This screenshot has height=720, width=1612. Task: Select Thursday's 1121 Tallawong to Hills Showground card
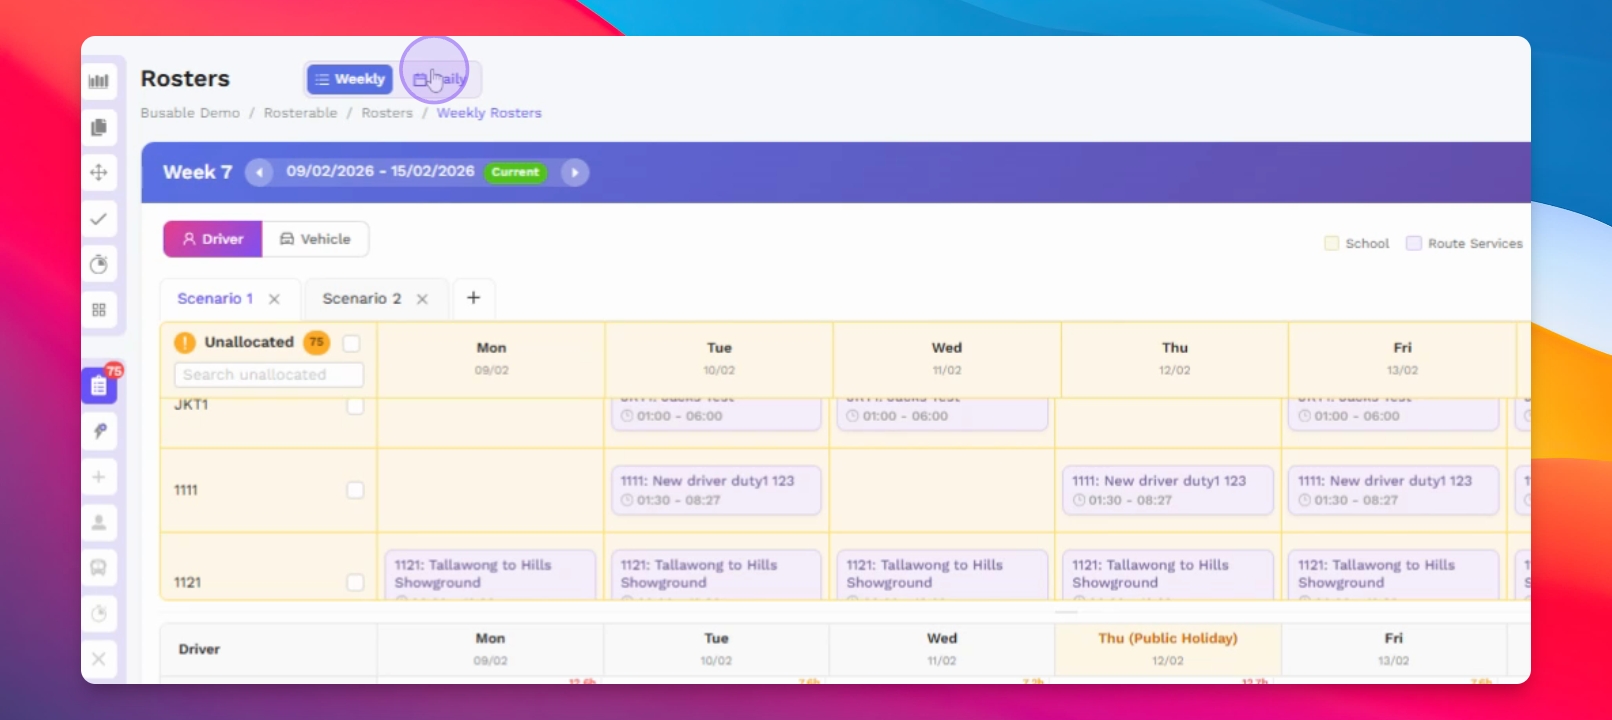1168,574
